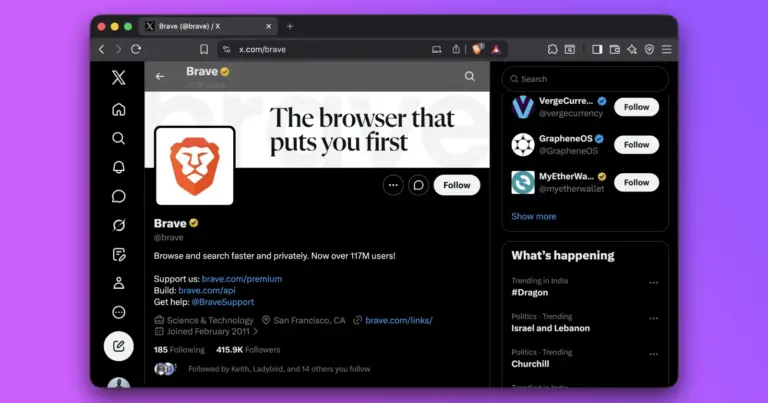Open more options for Israel and Lebanon
This screenshot has height=403, width=768.
tap(653, 319)
